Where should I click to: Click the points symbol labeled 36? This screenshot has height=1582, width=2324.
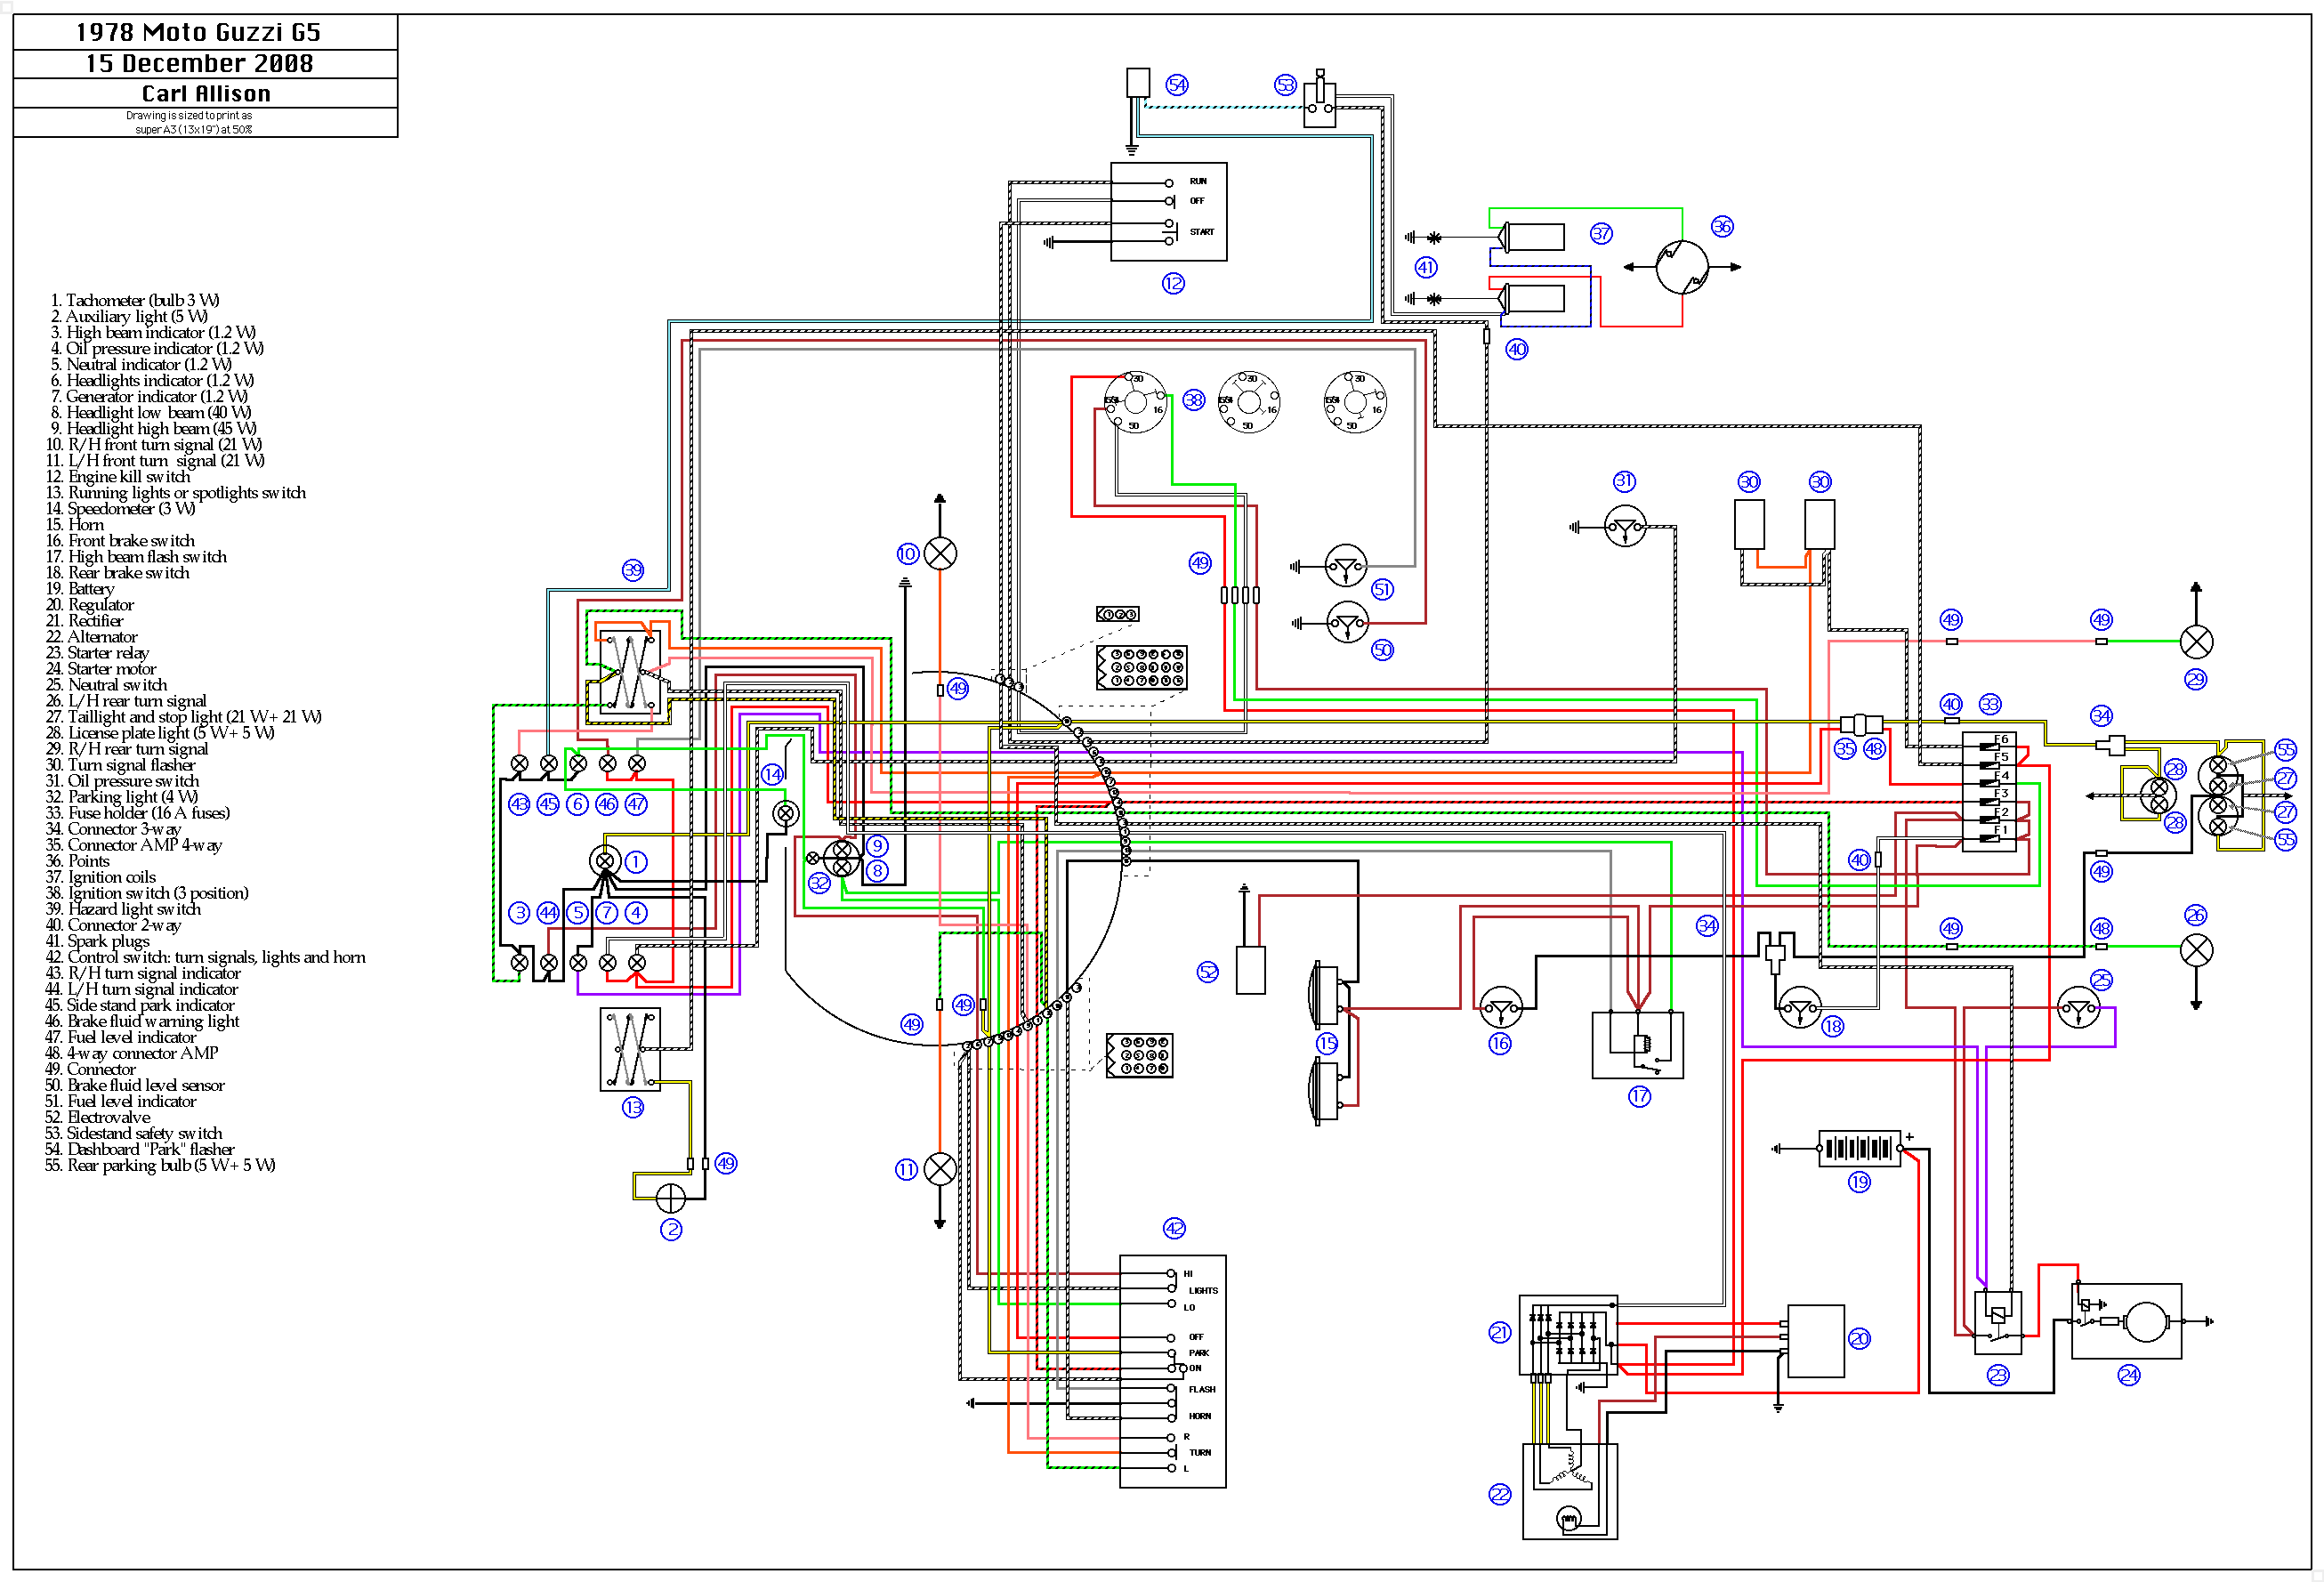[x=1682, y=267]
